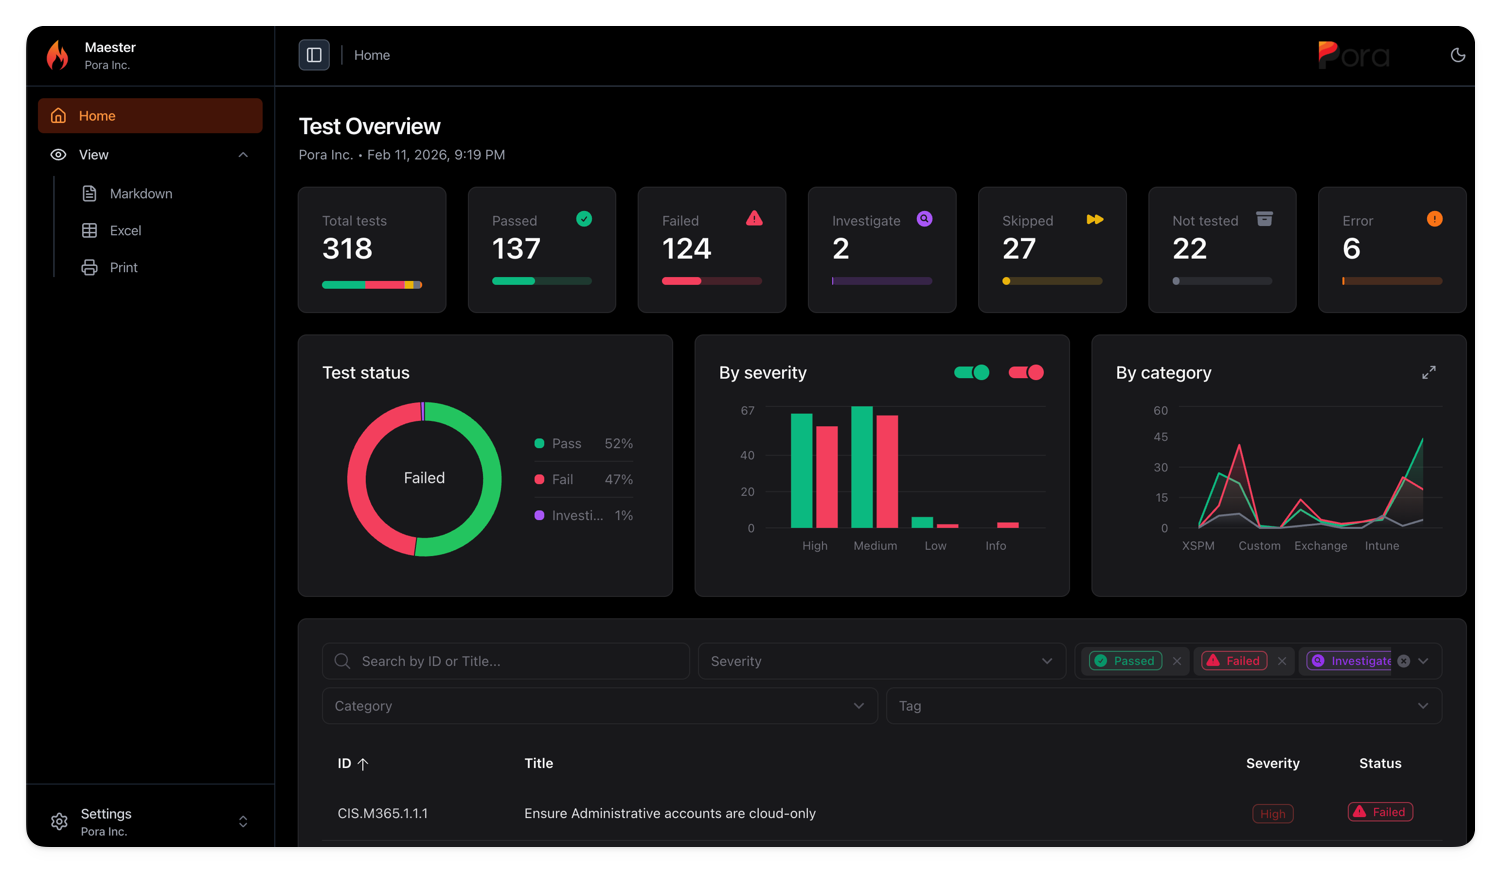Toggle the green passed severity switch
1501x873 pixels.
[971, 372]
